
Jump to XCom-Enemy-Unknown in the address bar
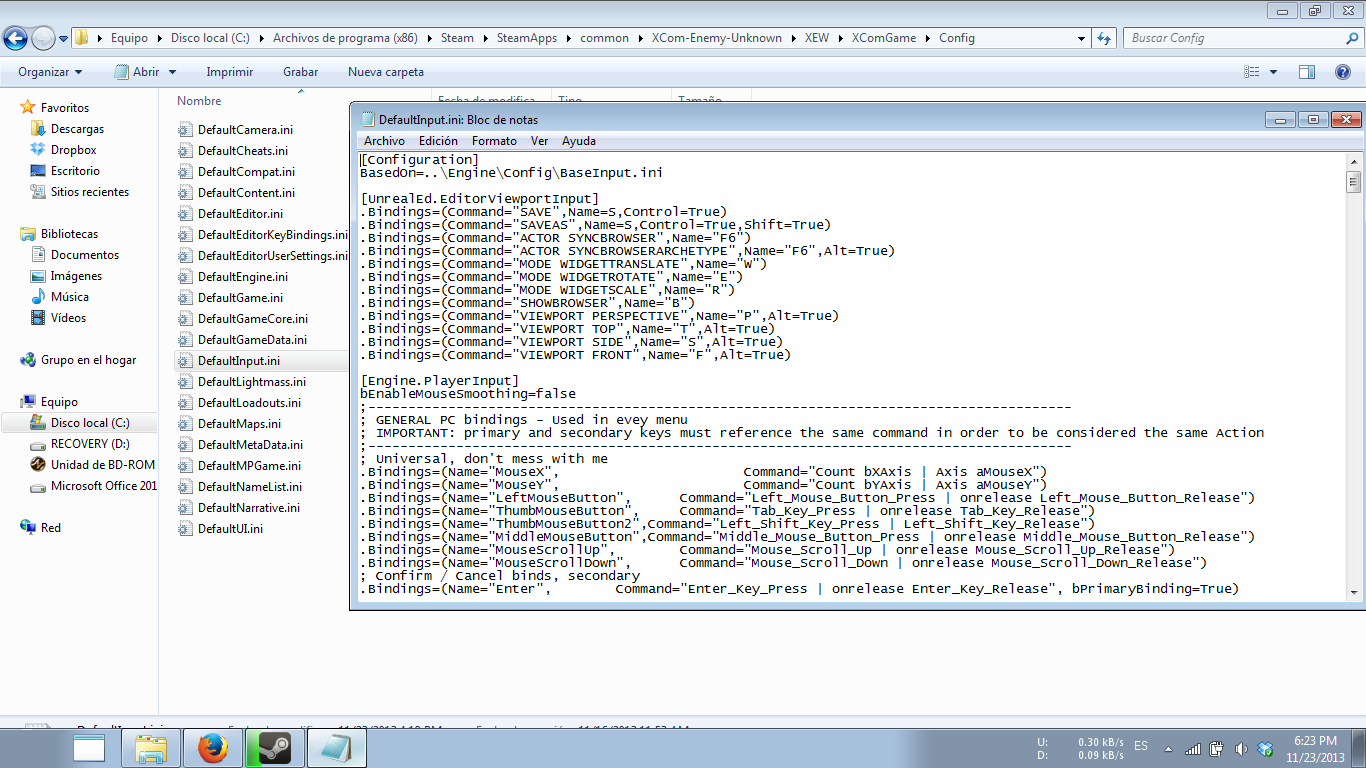click(716, 38)
